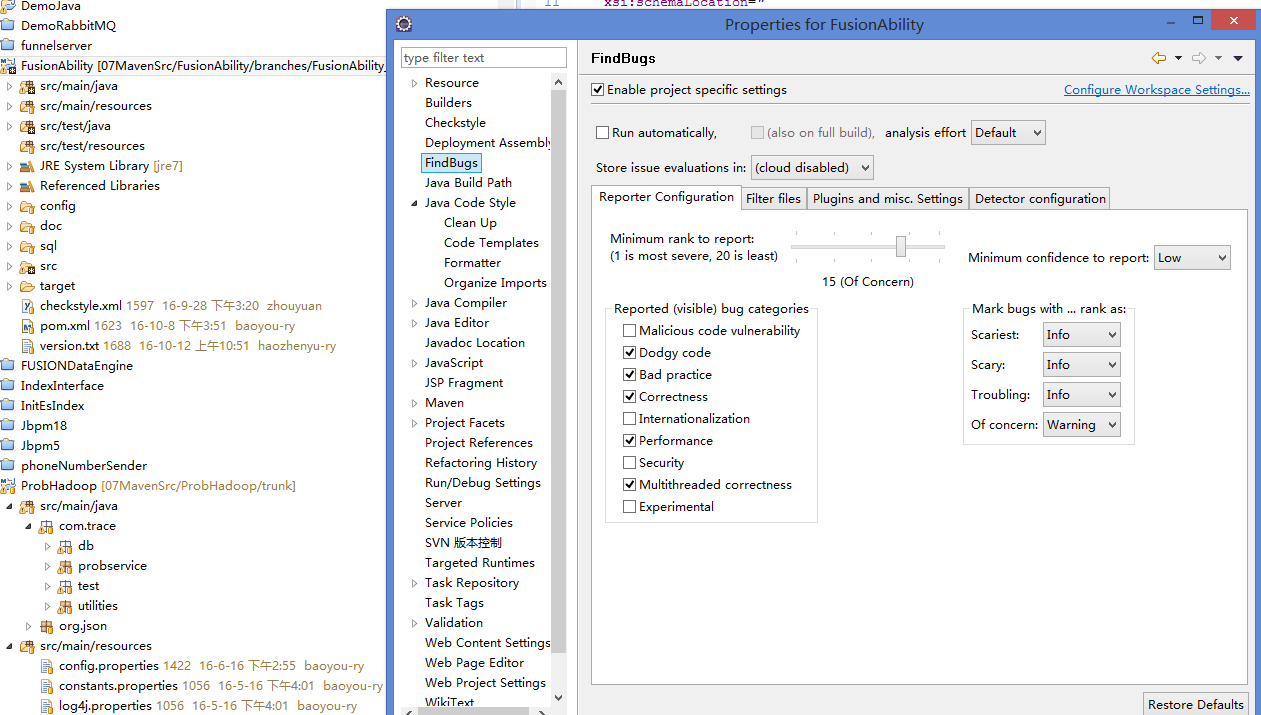Check the Security category
This screenshot has width=1261, height=715.
point(629,463)
